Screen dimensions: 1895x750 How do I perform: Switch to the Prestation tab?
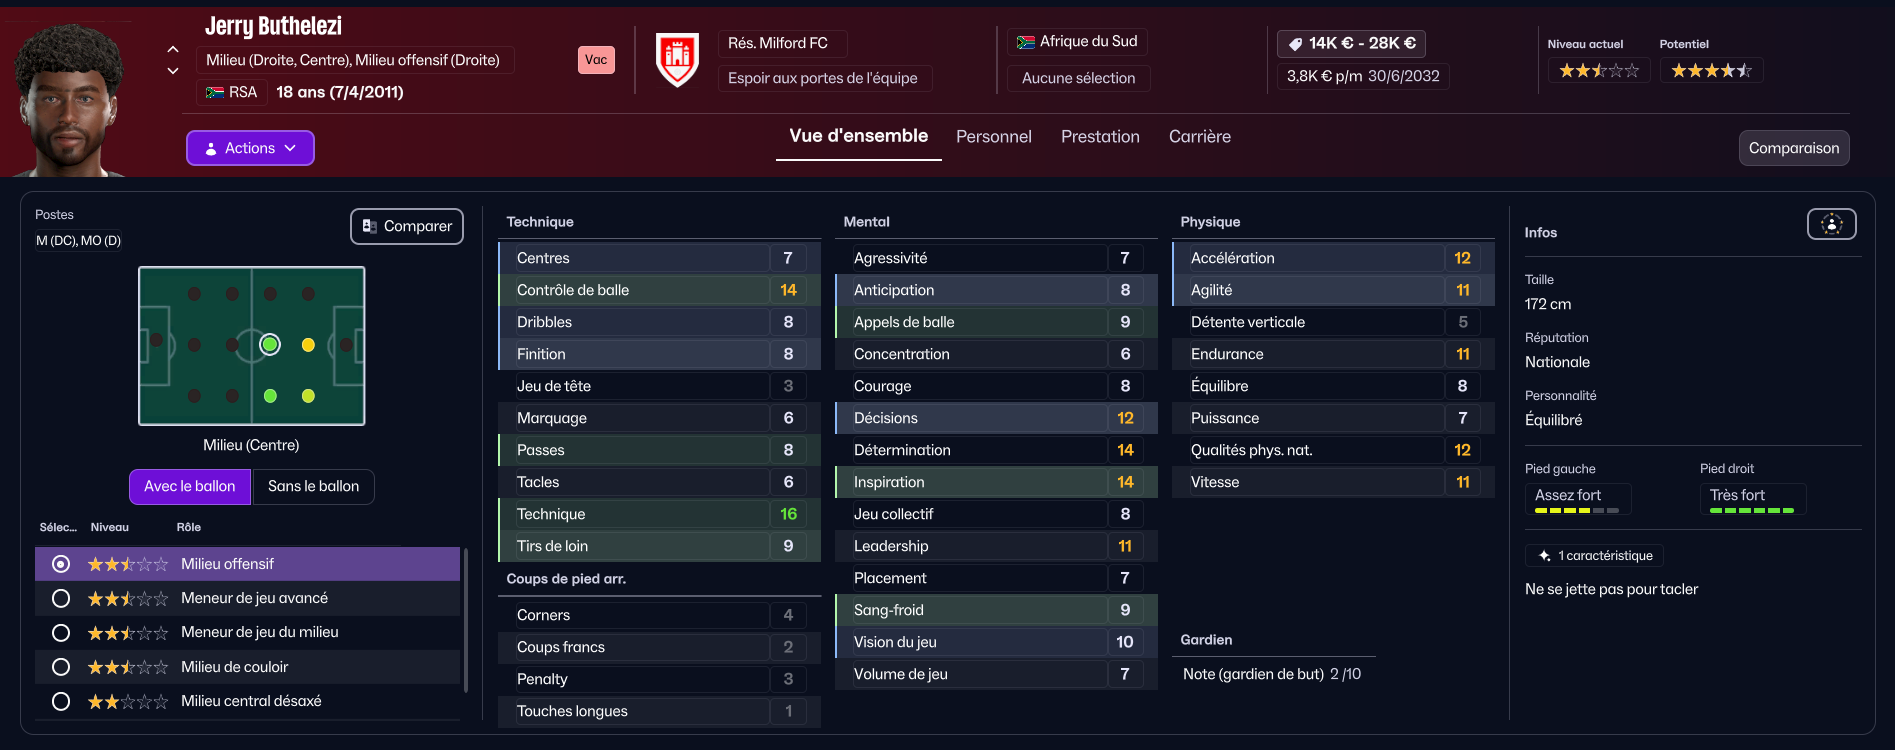click(x=1100, y=137)
